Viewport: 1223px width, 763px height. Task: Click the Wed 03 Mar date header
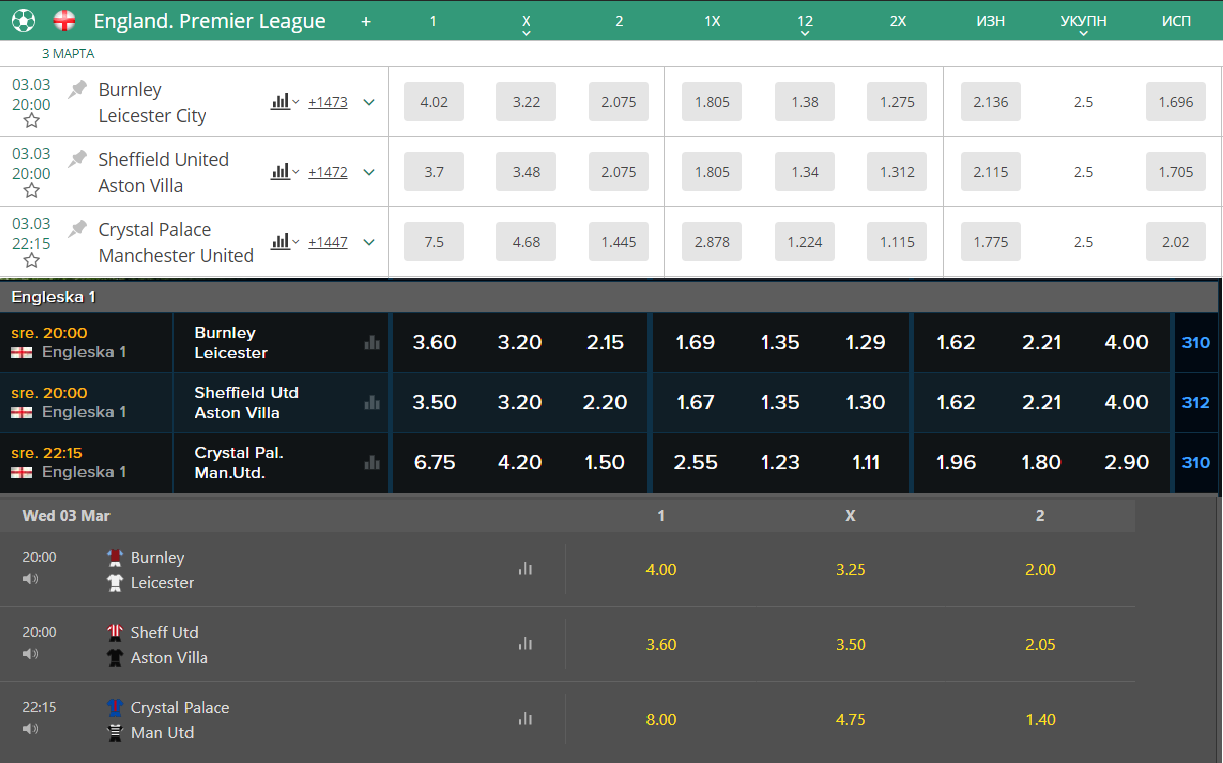click(66, 516)
